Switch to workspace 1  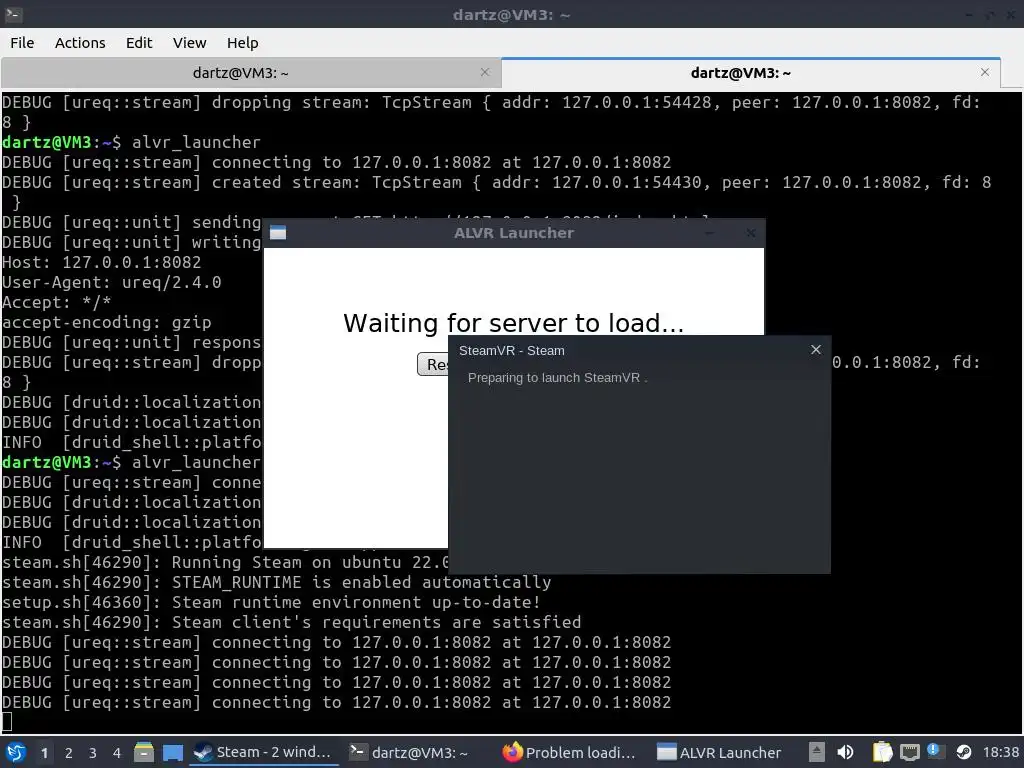44,753
